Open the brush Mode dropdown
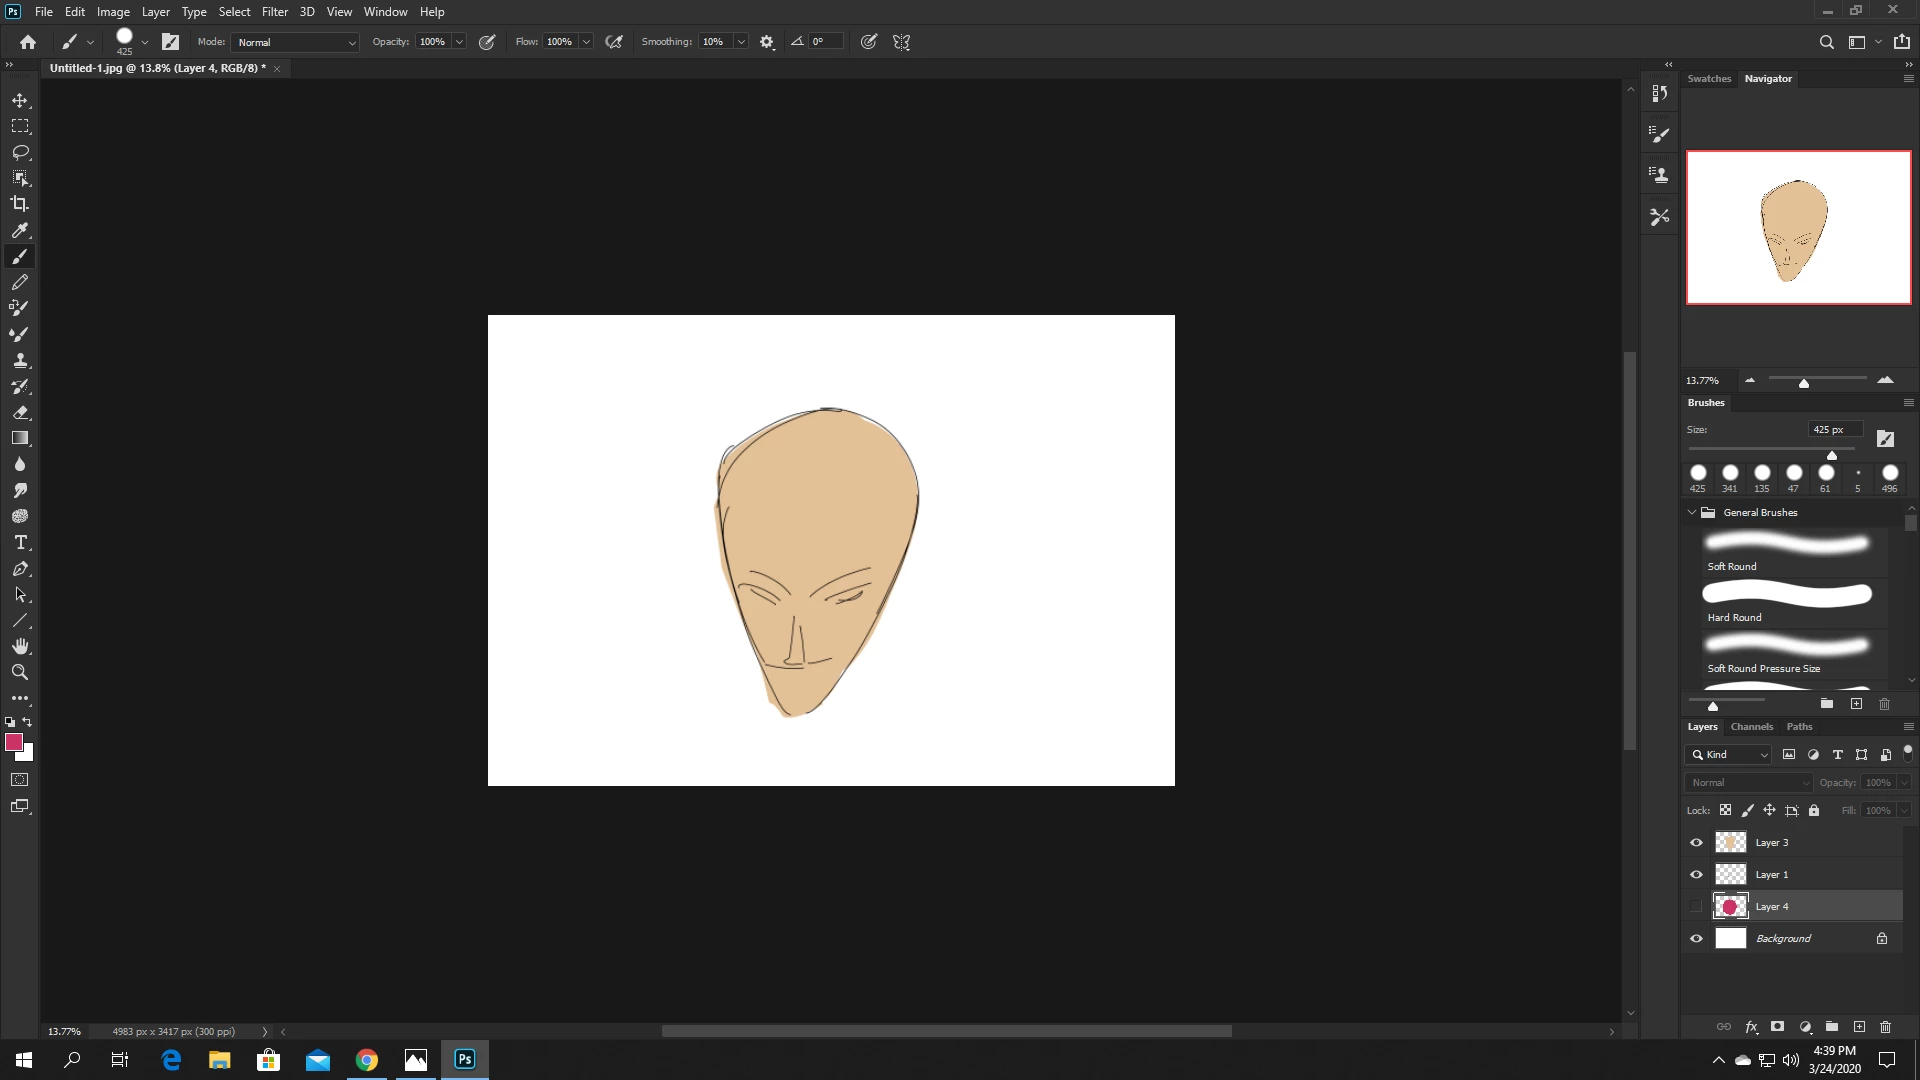The height and width of the screenshot is (1080, 1920). click(295, 42)
